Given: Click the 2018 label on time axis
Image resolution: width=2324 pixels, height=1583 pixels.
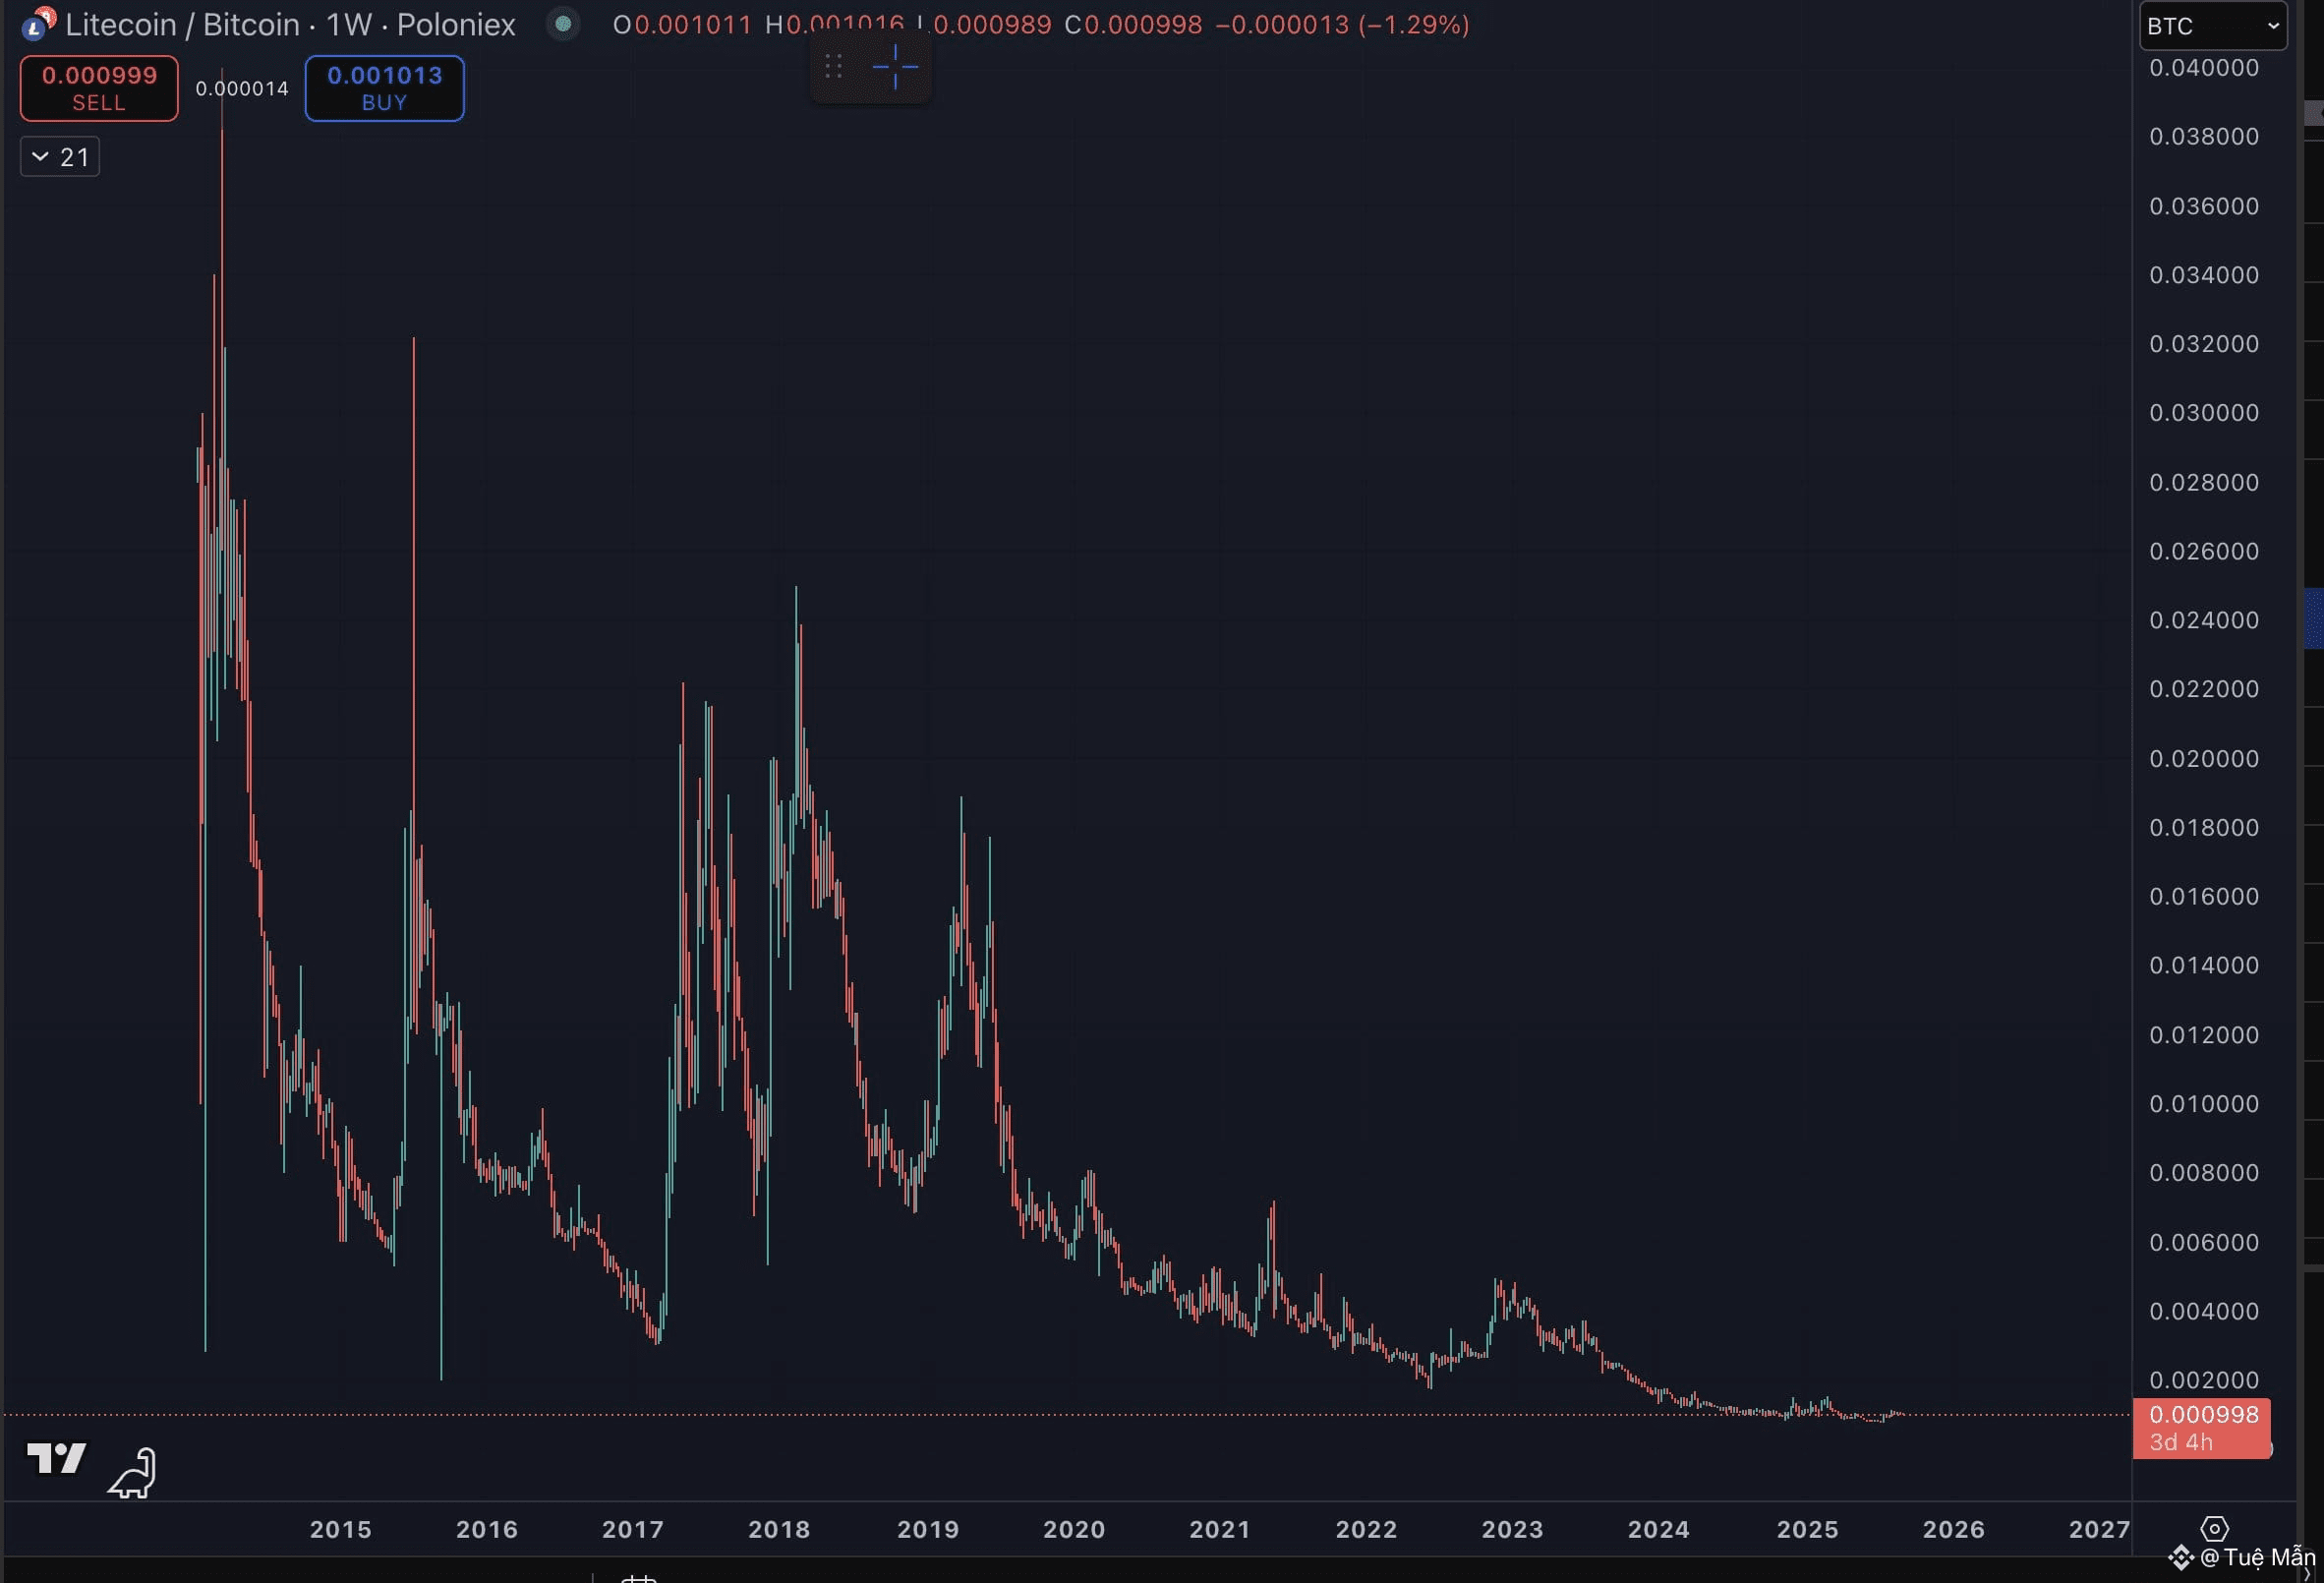Looking at the screenshot, I should pyautogui.click(x=779, y=1529).
